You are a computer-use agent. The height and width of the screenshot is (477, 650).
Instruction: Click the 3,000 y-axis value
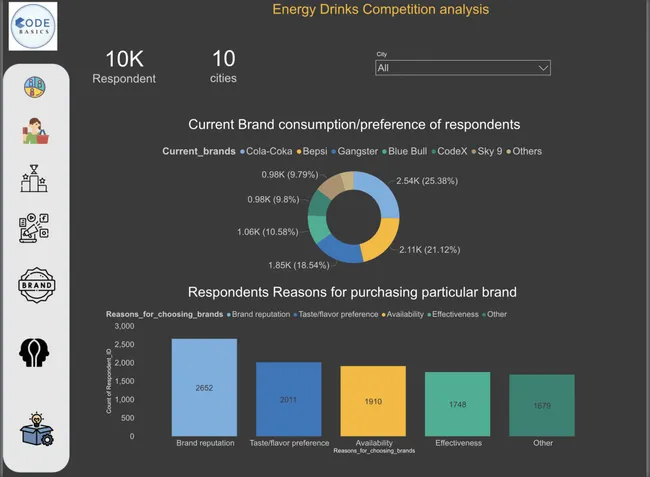[x=124, y=326]
